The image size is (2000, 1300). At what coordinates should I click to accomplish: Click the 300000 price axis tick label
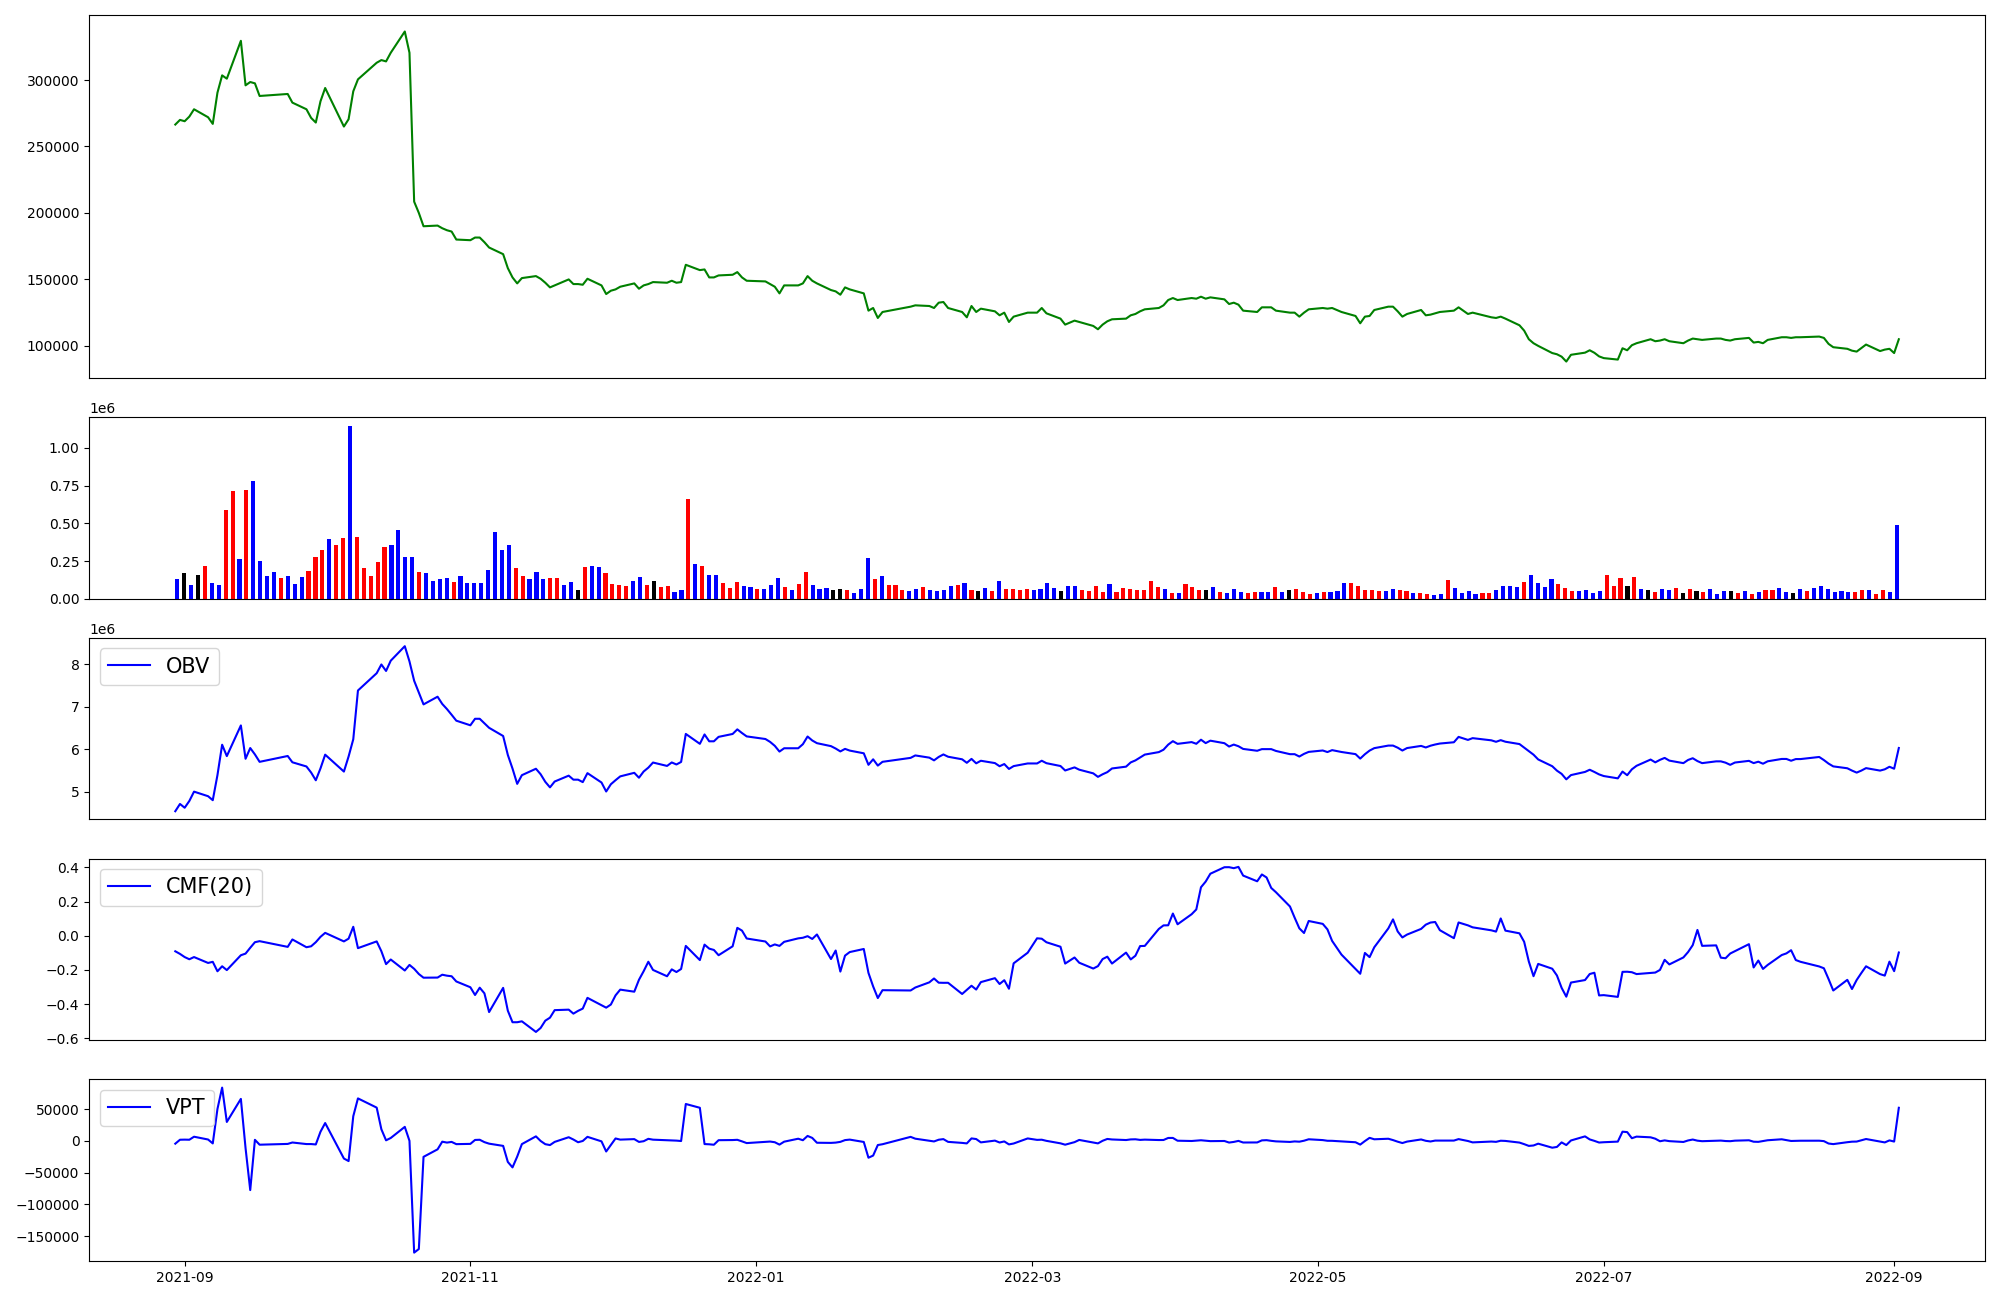(52, 81)
